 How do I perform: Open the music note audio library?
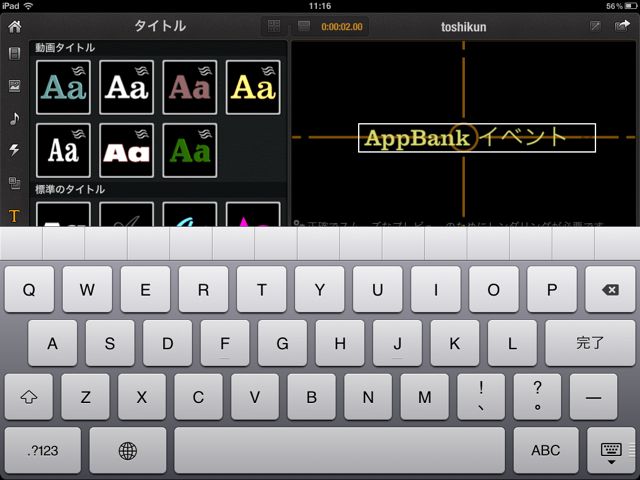[x=14, y=118]
